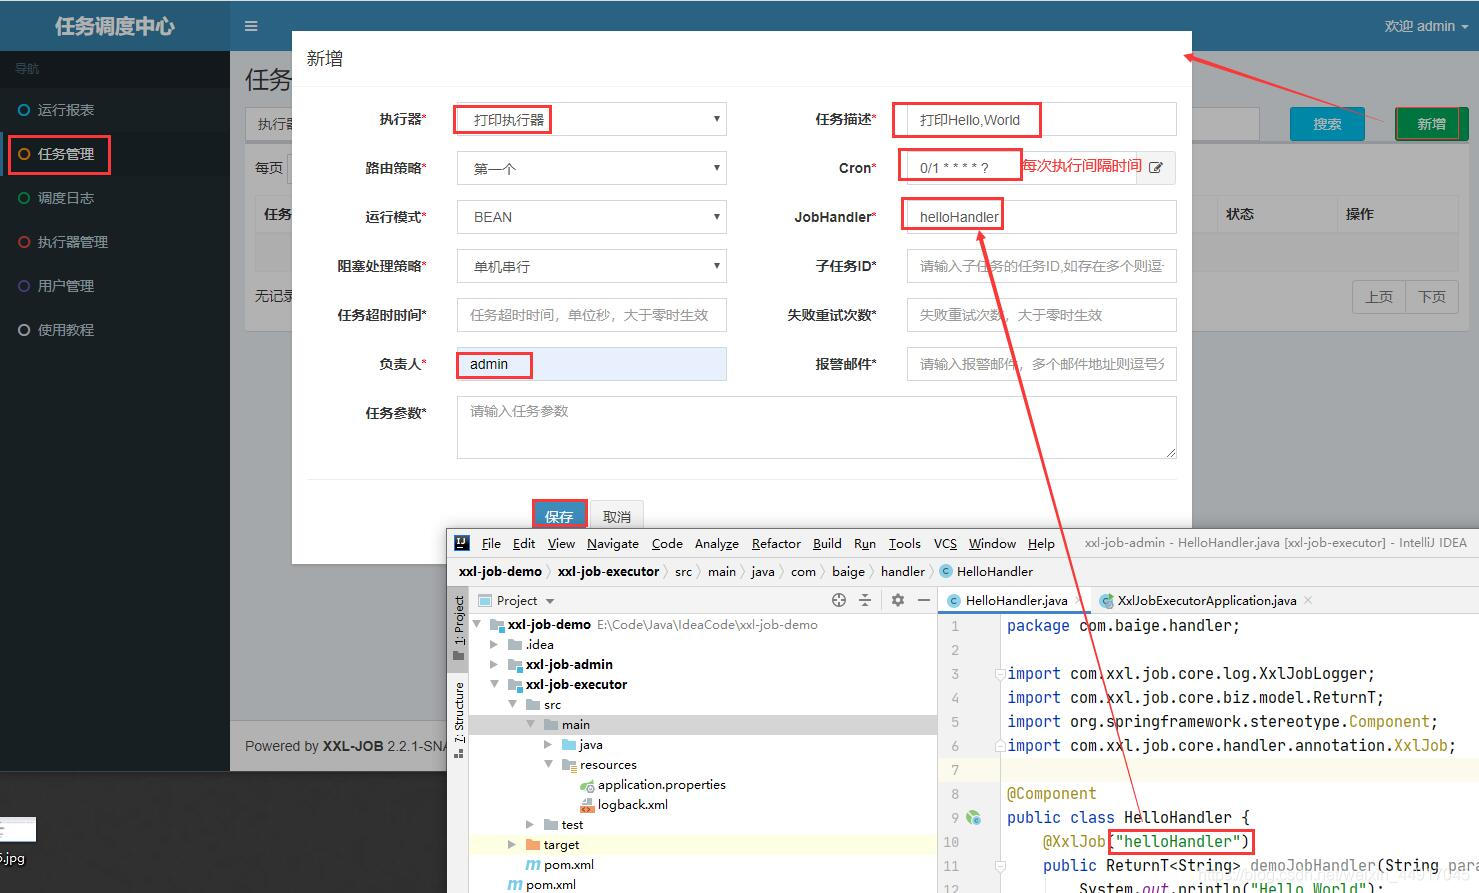Click the Spring bean gutter icon on line 9
This screenshot has height=893, width=1479.
coord(973,818)
